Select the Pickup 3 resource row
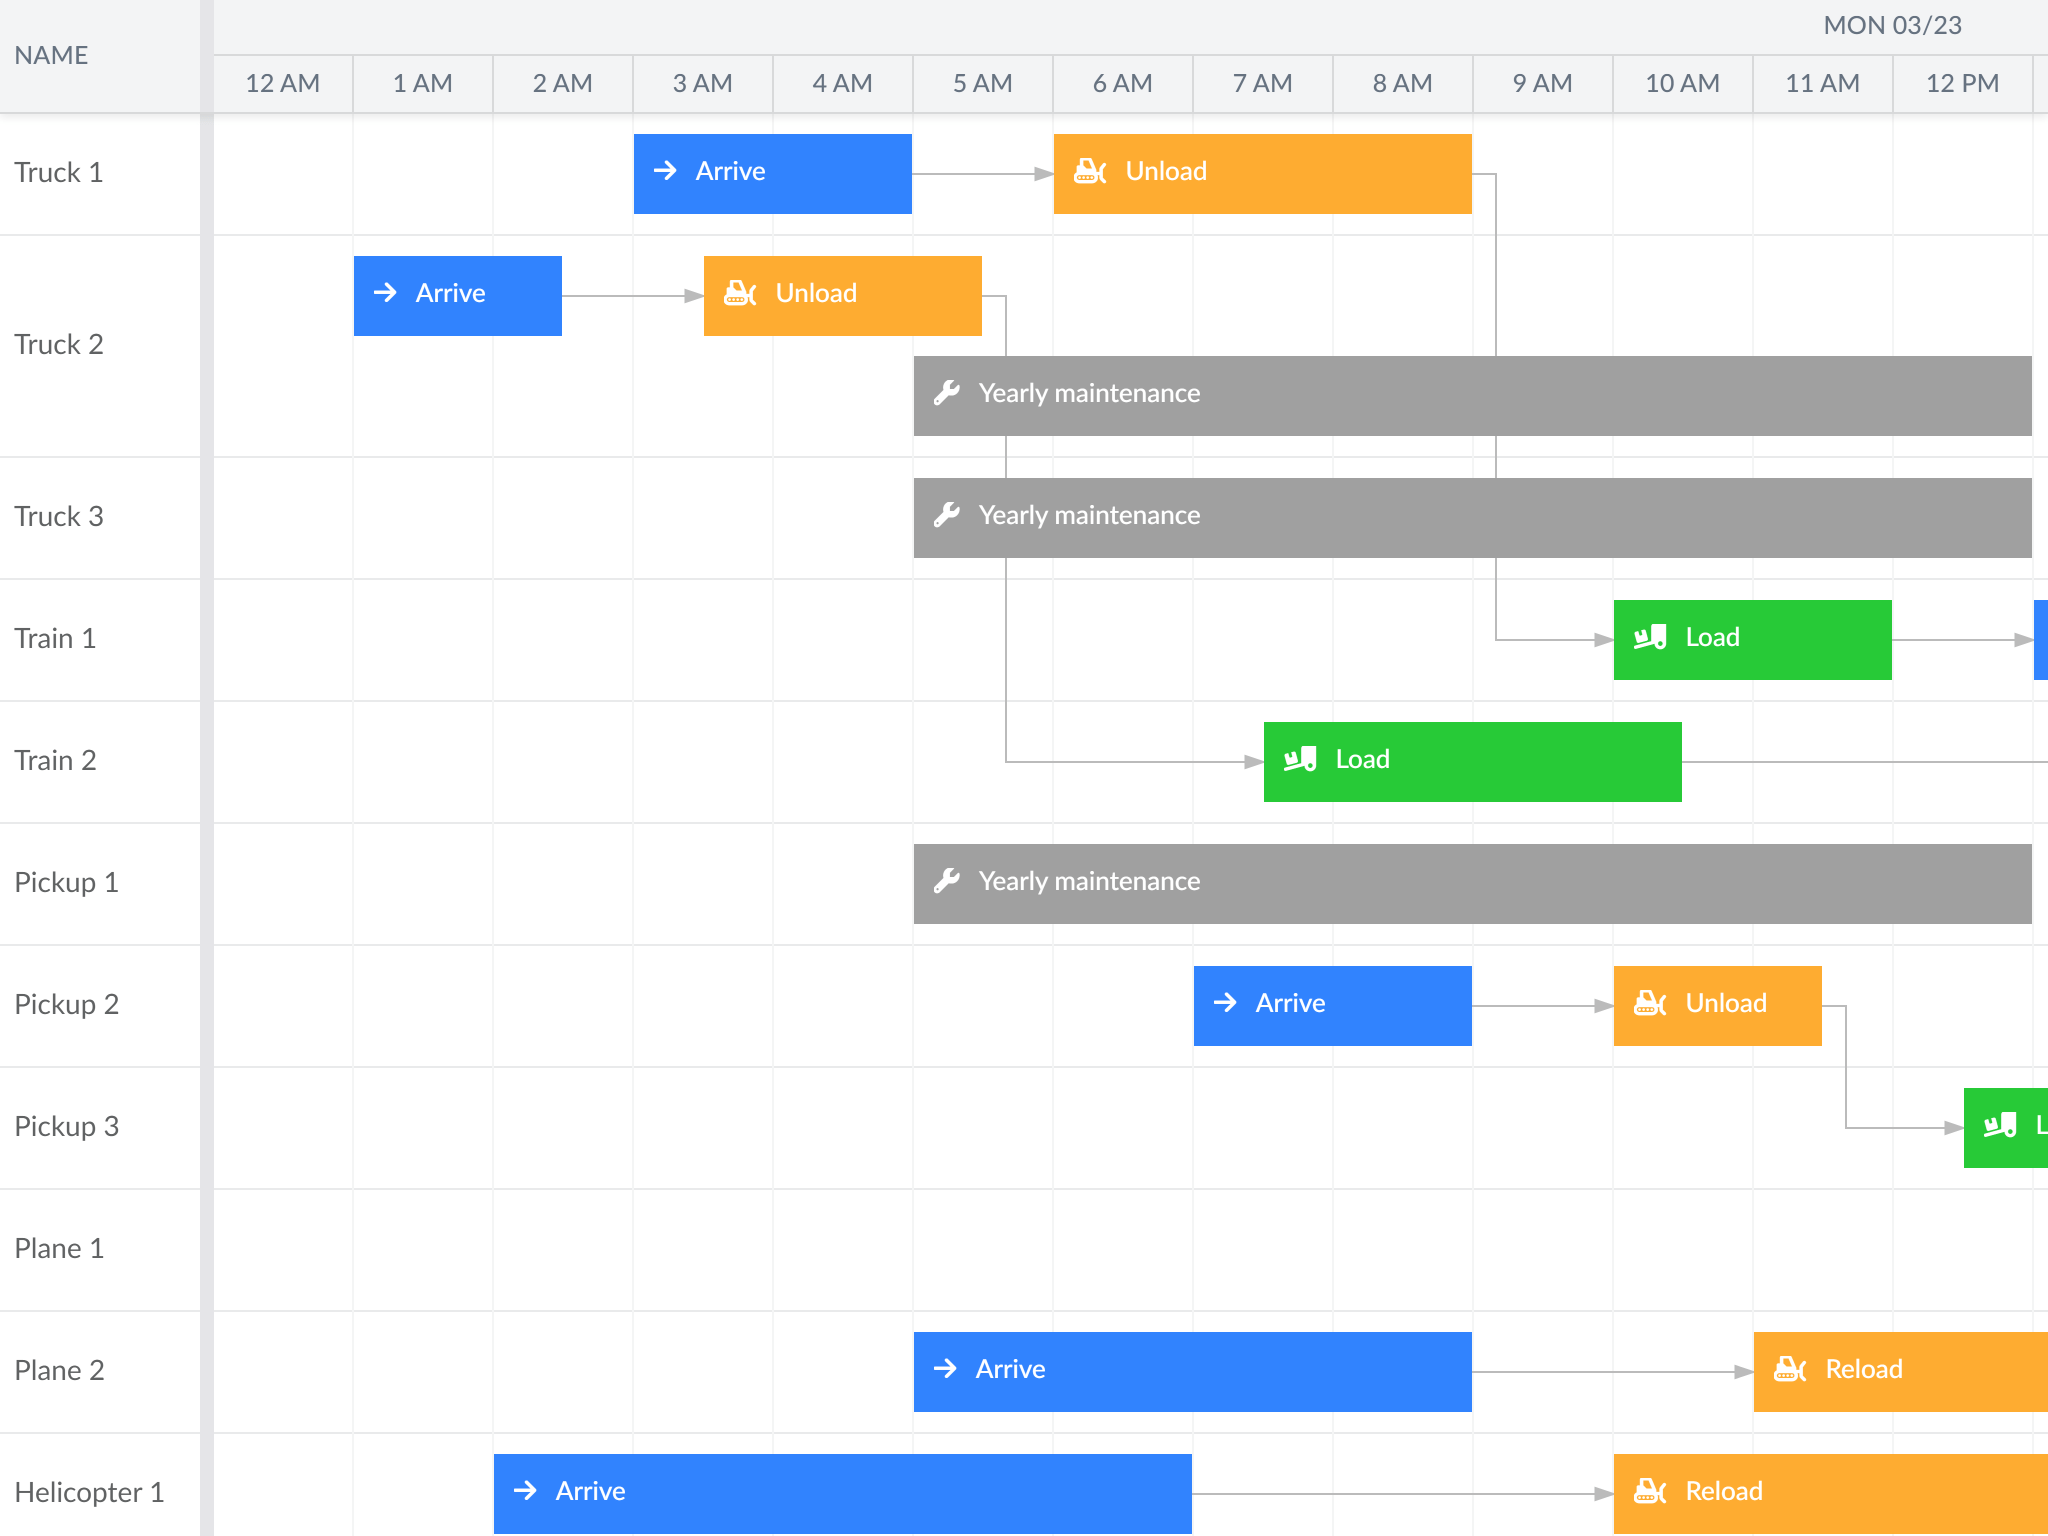 coord(100,1128)
